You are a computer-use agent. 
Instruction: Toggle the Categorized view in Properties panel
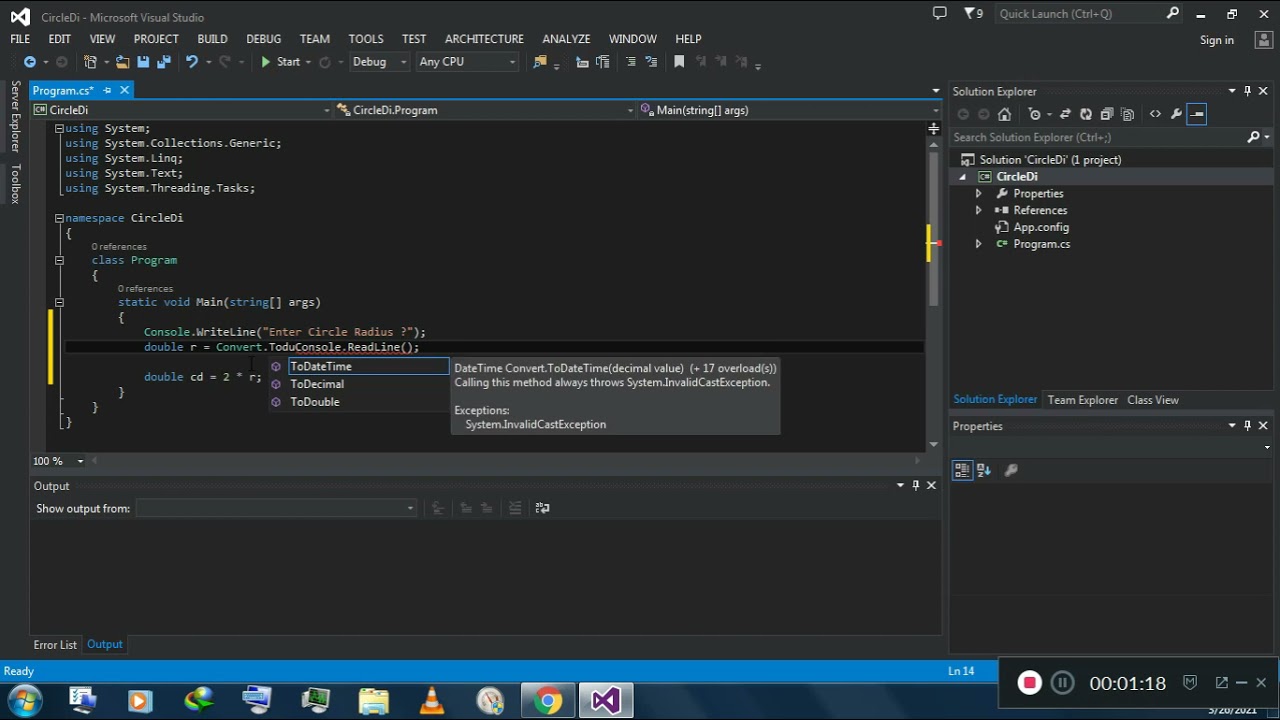point(962,470)
